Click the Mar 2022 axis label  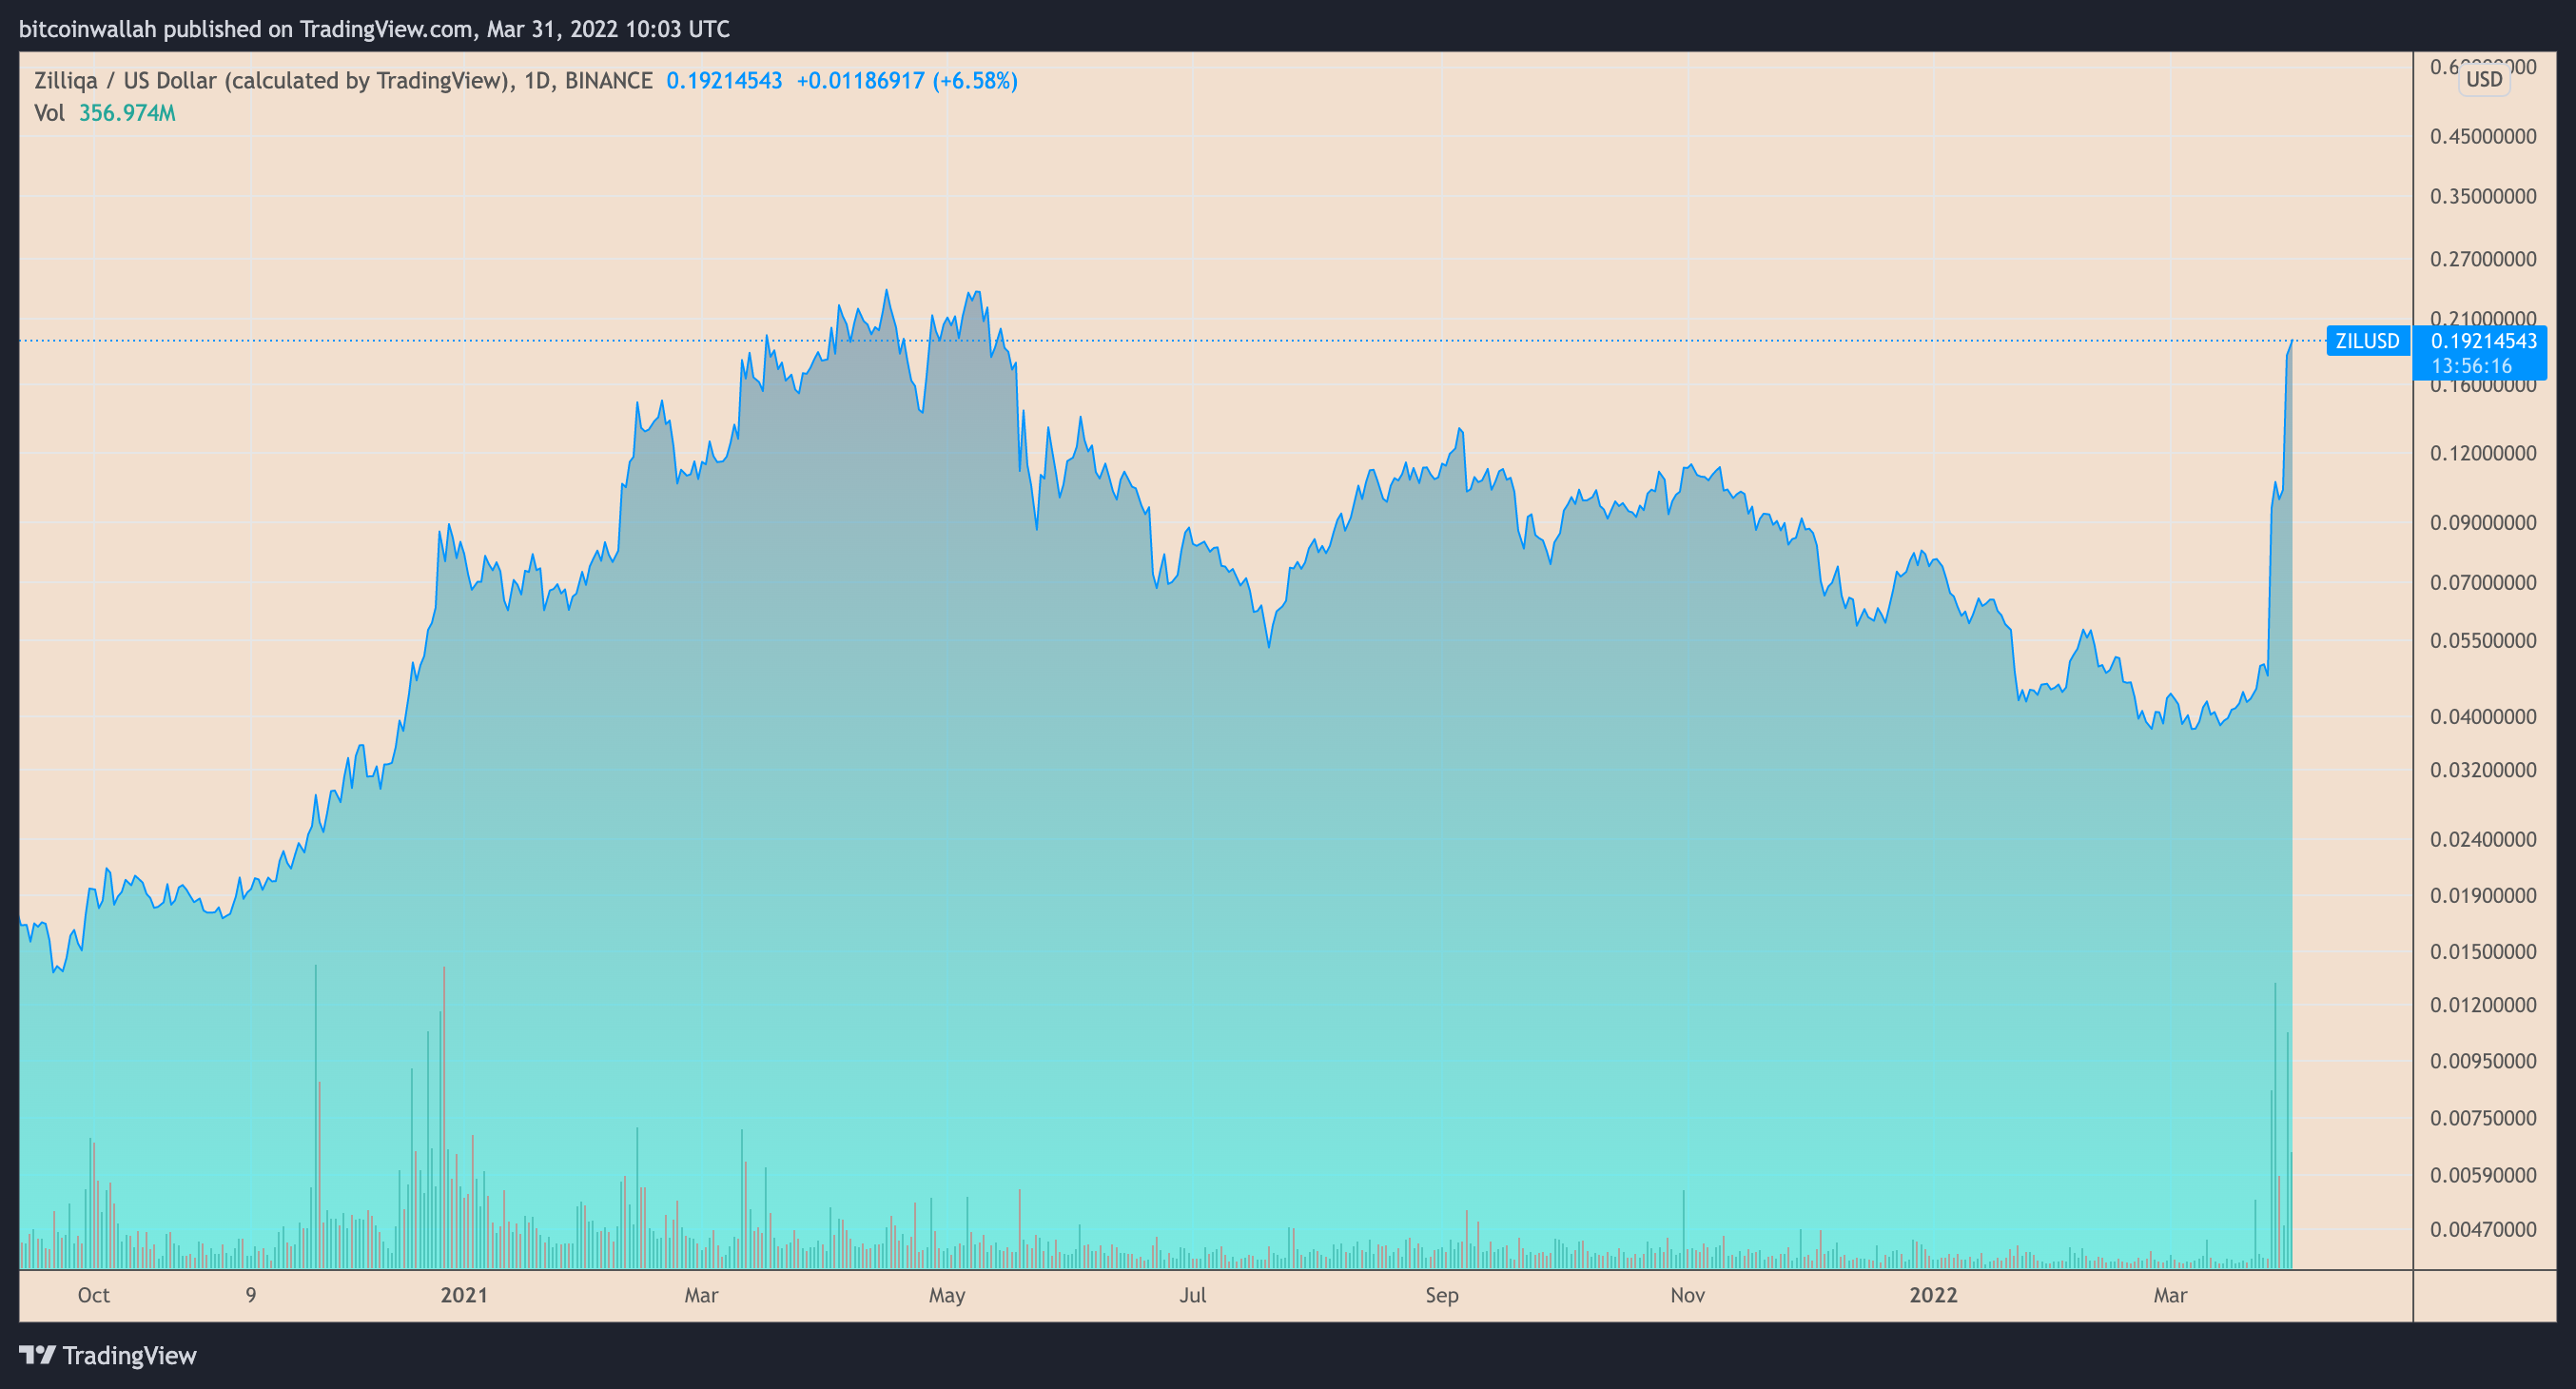(2169, 1295)
